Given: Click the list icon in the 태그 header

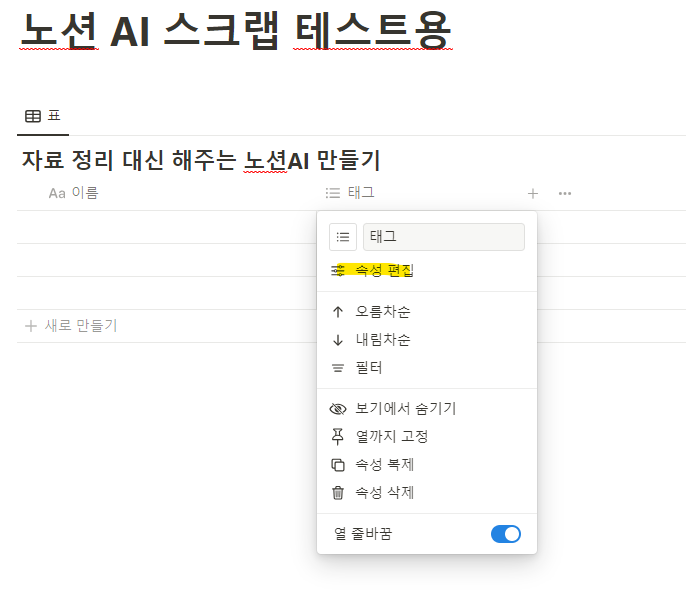Looking at the screenshot, I should [x=332, y=193].
